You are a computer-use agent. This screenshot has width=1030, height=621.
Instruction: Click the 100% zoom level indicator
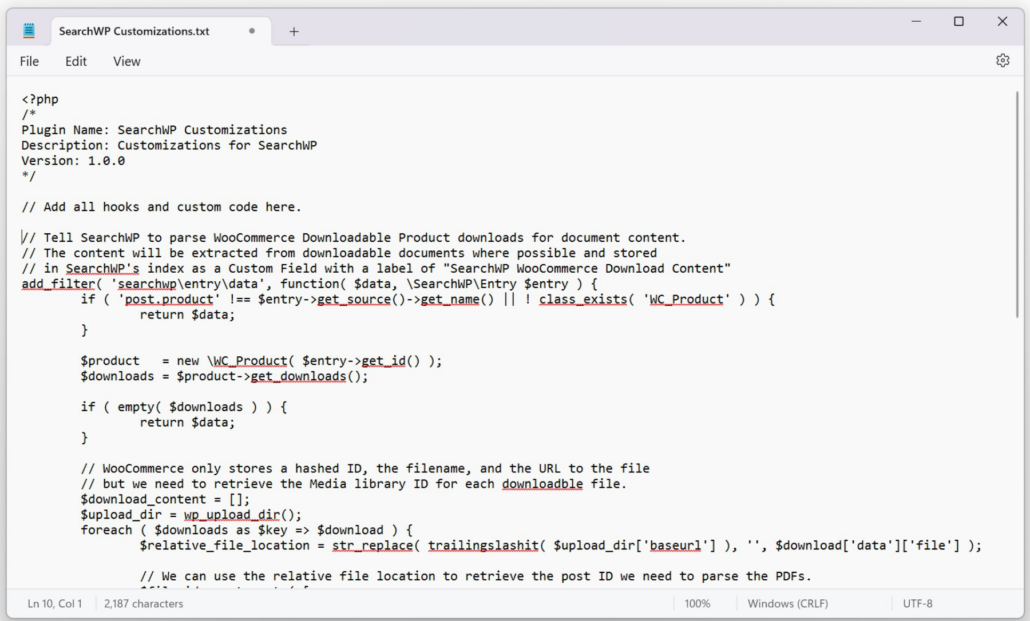tap(698, 603)
